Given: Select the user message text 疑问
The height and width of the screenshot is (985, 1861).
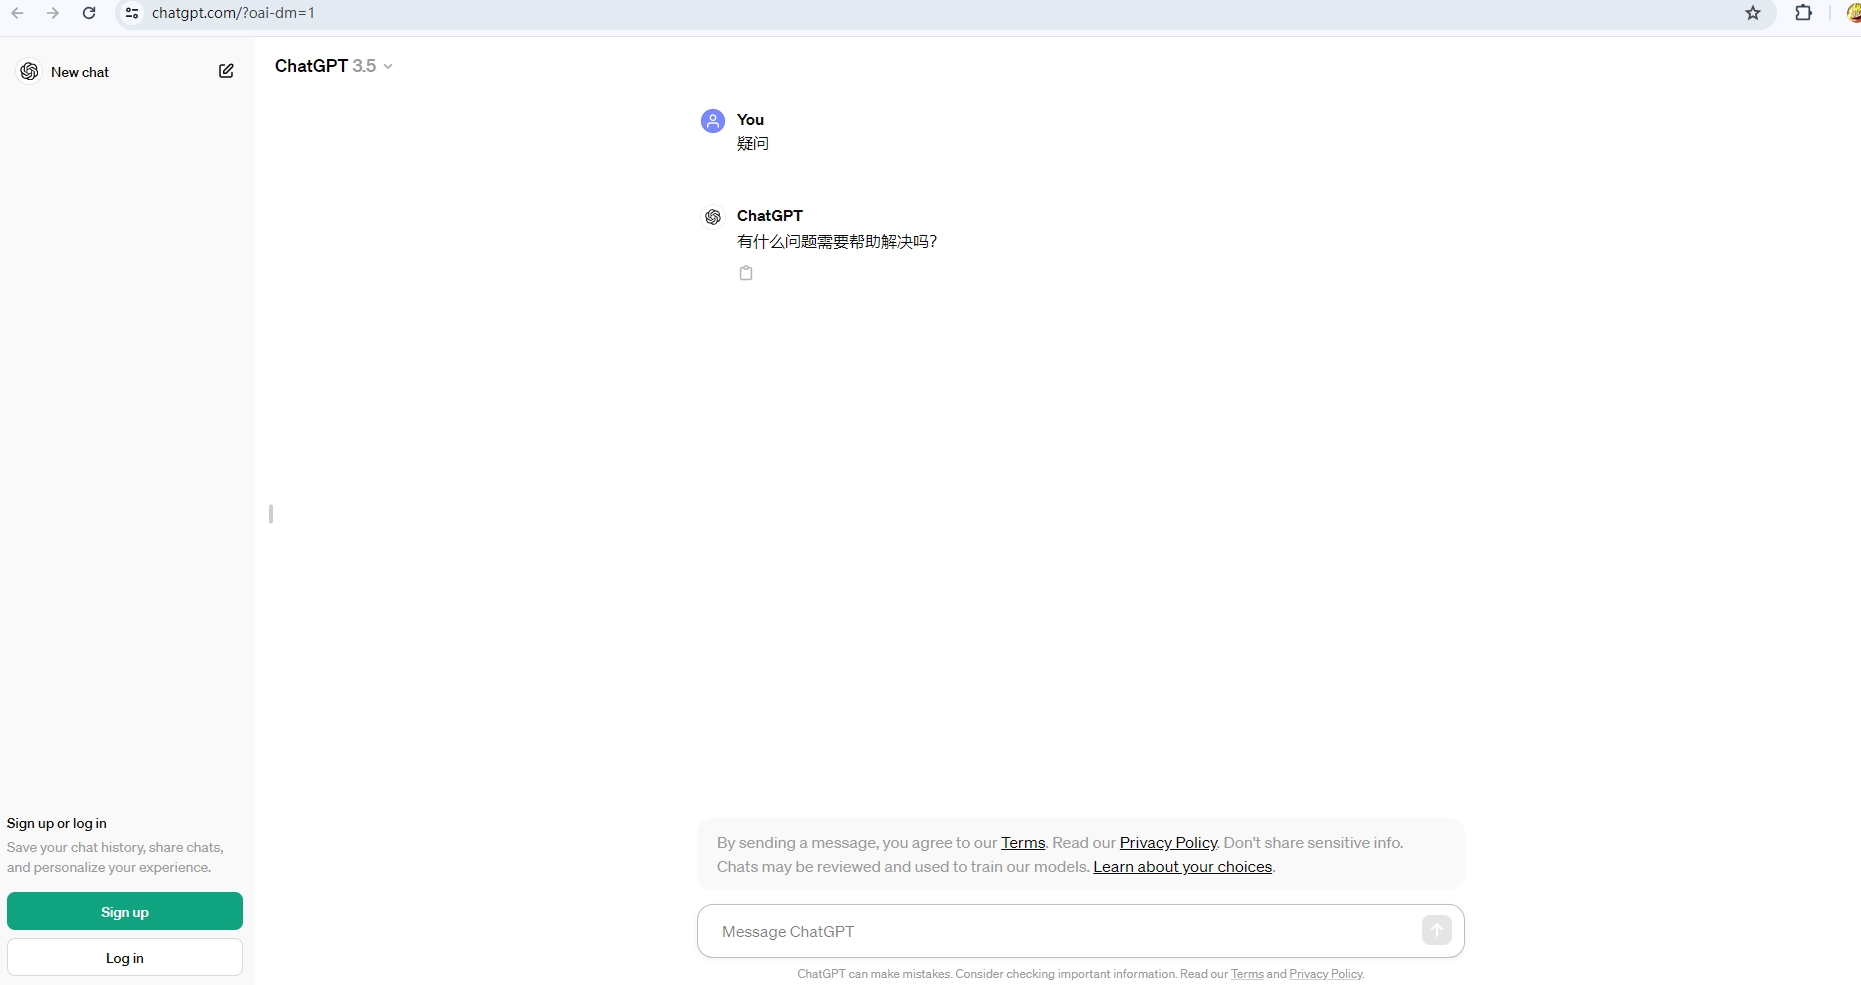Looking at the screenshot, I should point(753,144).
